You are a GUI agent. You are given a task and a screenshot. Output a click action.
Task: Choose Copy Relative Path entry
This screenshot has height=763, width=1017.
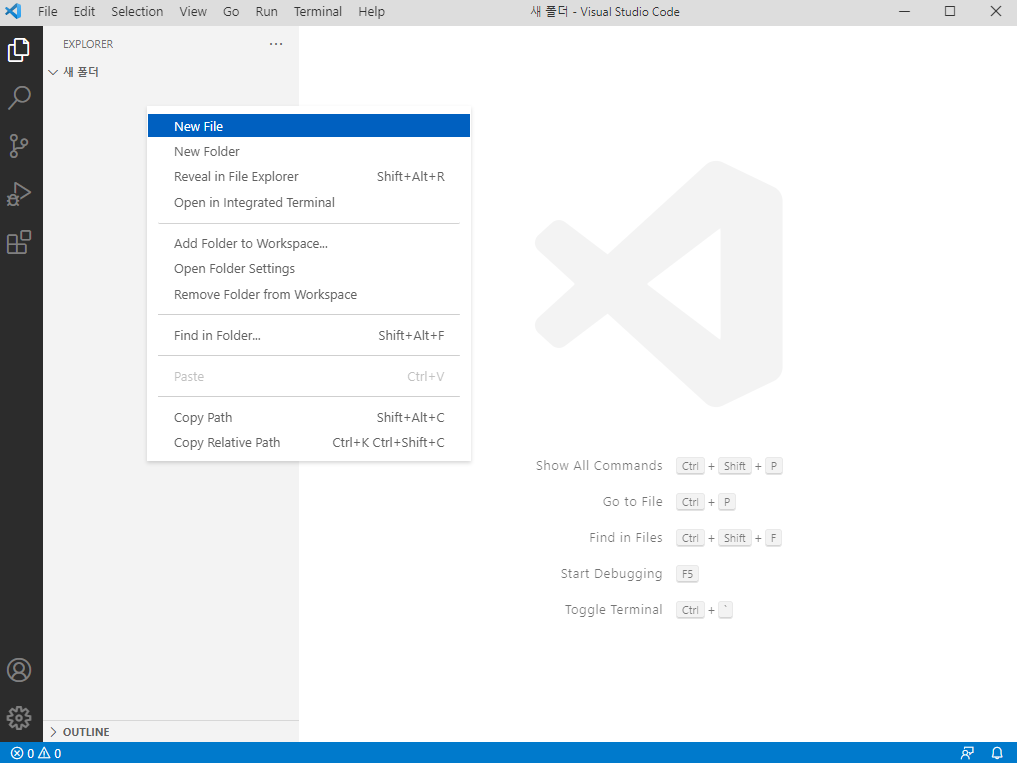[309, 442]
